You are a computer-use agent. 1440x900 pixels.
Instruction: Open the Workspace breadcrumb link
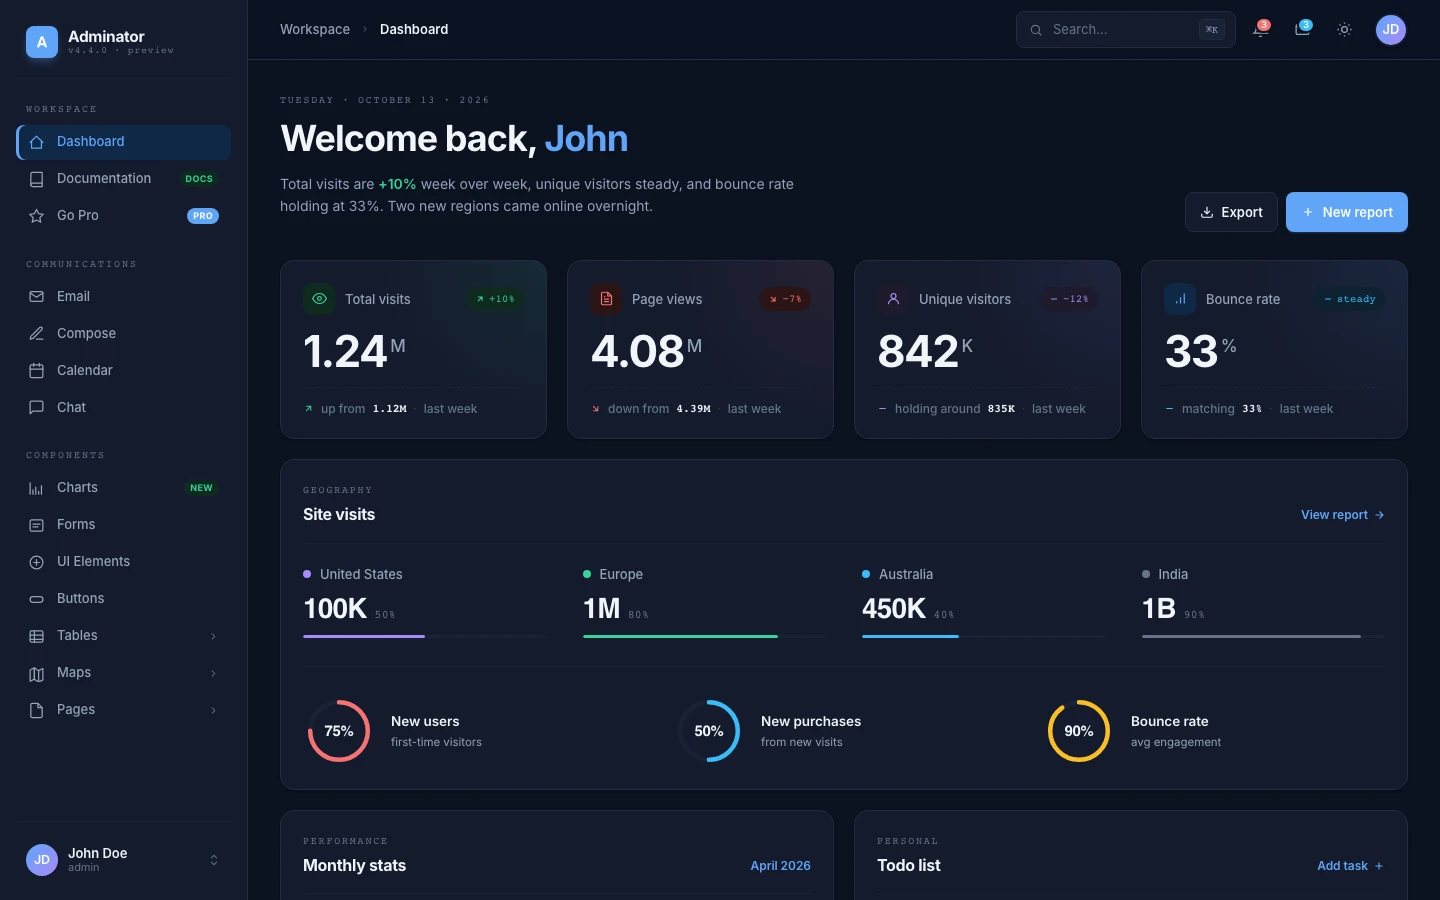[315, 30]
